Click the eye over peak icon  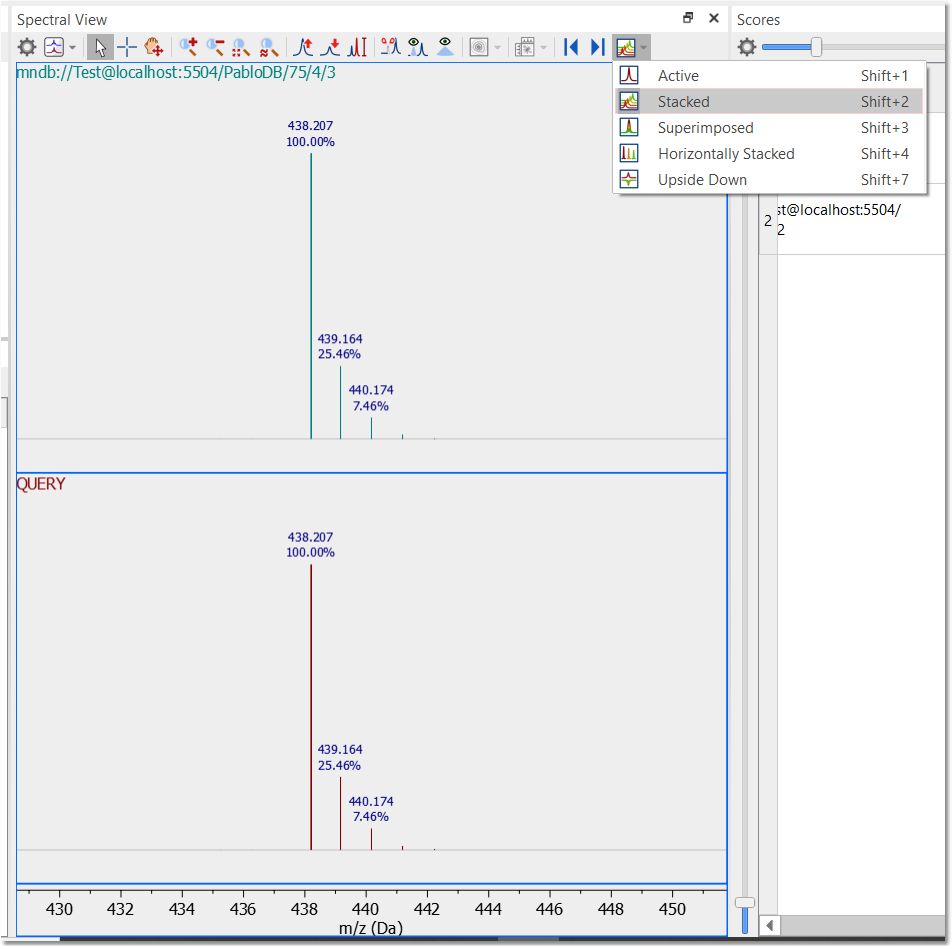(418, 47)
